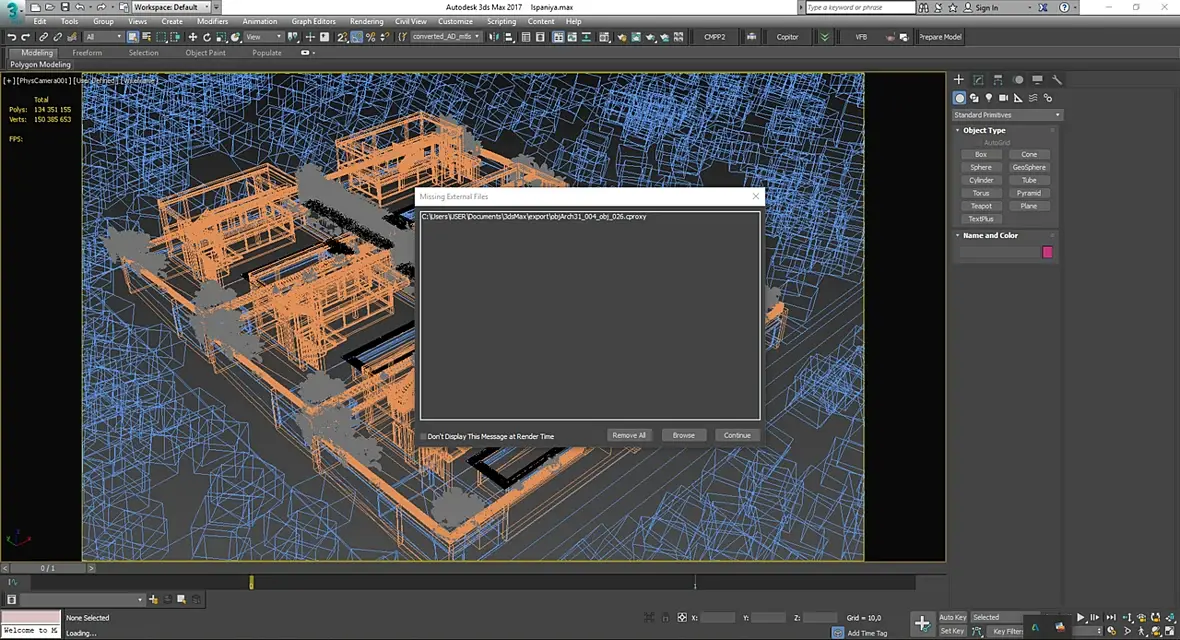Switch to the Utilities wrench panel
1180x640 pixels.
1057,80
